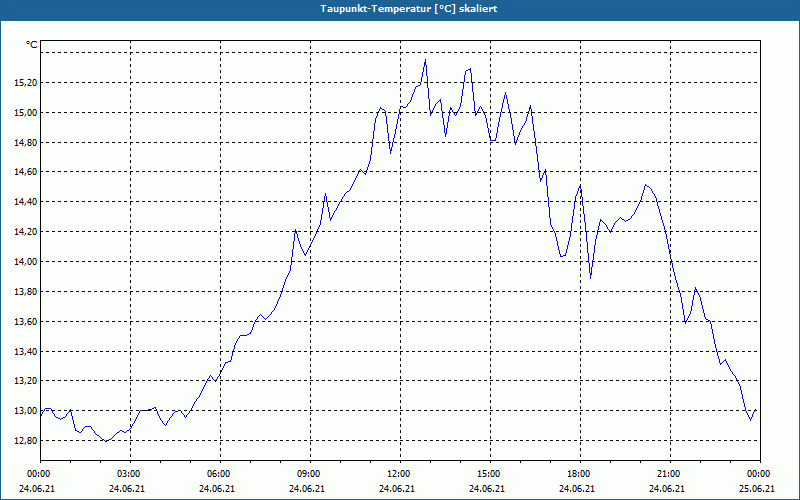
Task: Select the 13,80 axis value
Action: [x=26, y=292]
